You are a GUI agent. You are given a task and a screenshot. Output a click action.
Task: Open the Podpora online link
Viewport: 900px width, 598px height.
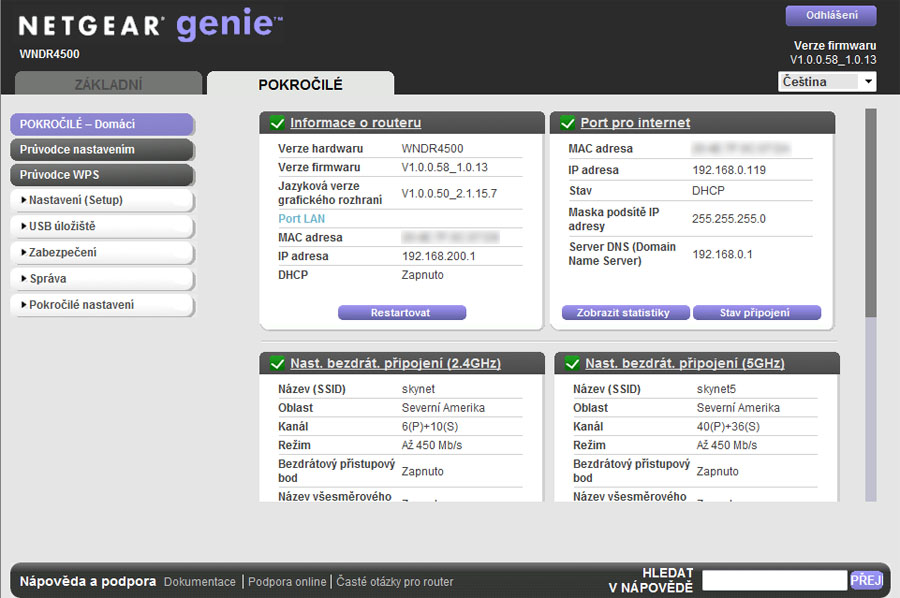(287, 582)
